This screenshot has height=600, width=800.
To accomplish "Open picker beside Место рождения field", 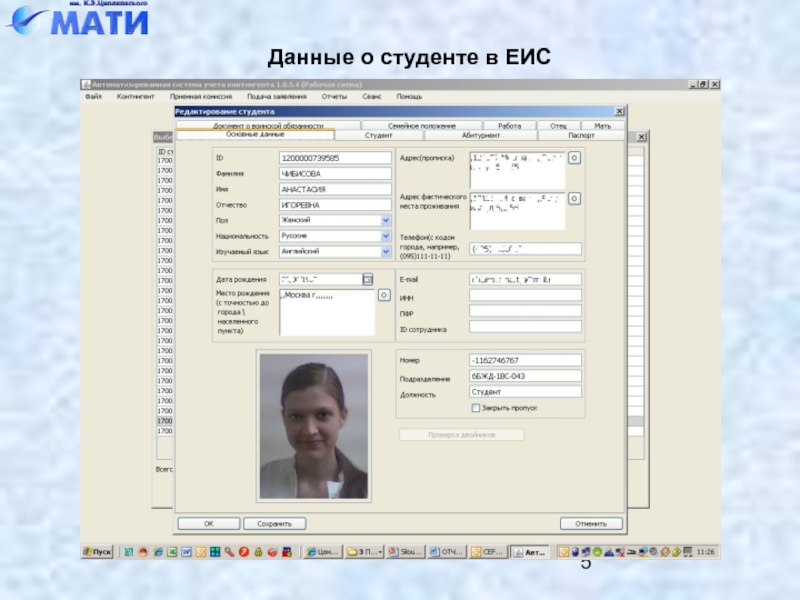I will (x=384, y=295).
